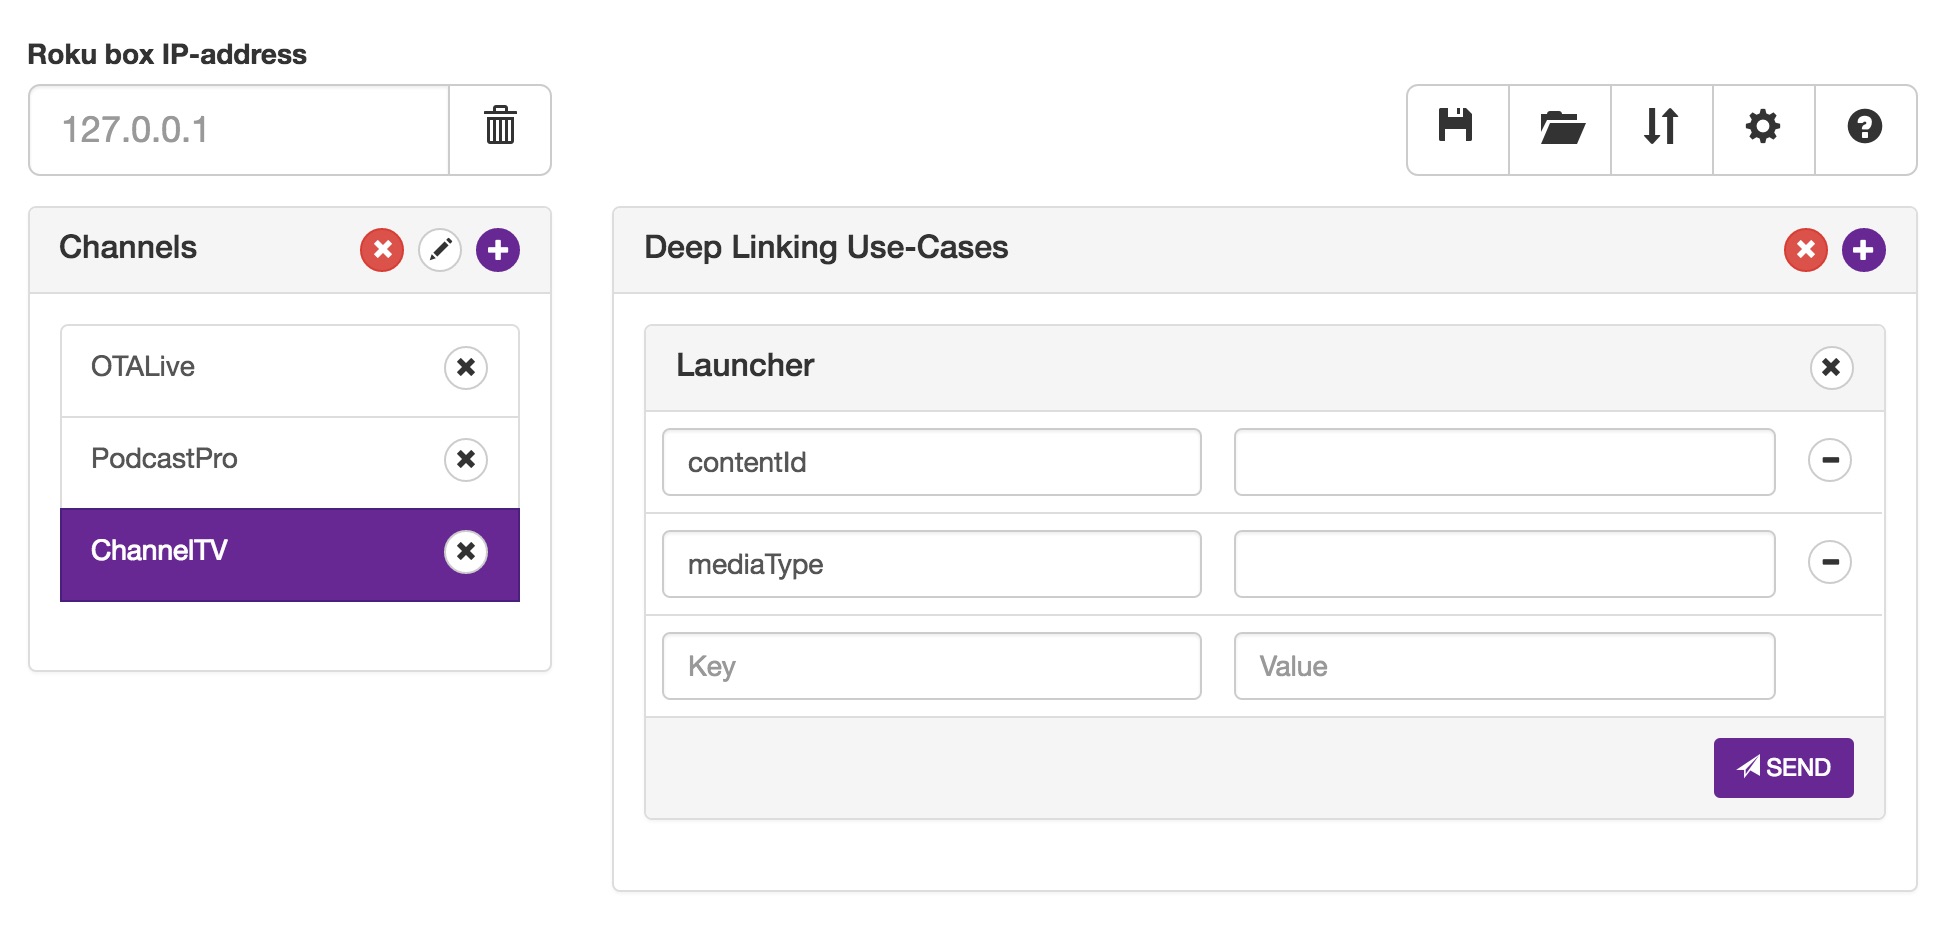Screen dimensions: 1952x942
Task: Click the empty Key input field
Action: 931,665
